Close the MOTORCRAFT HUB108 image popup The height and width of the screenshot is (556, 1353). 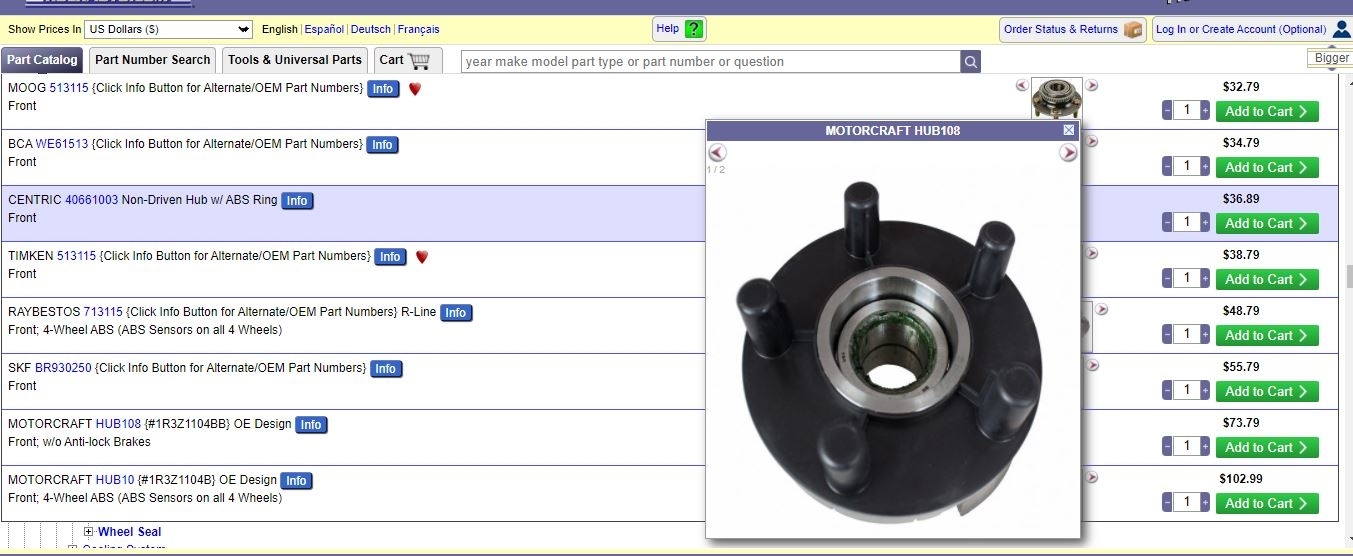click(1069, 130)
